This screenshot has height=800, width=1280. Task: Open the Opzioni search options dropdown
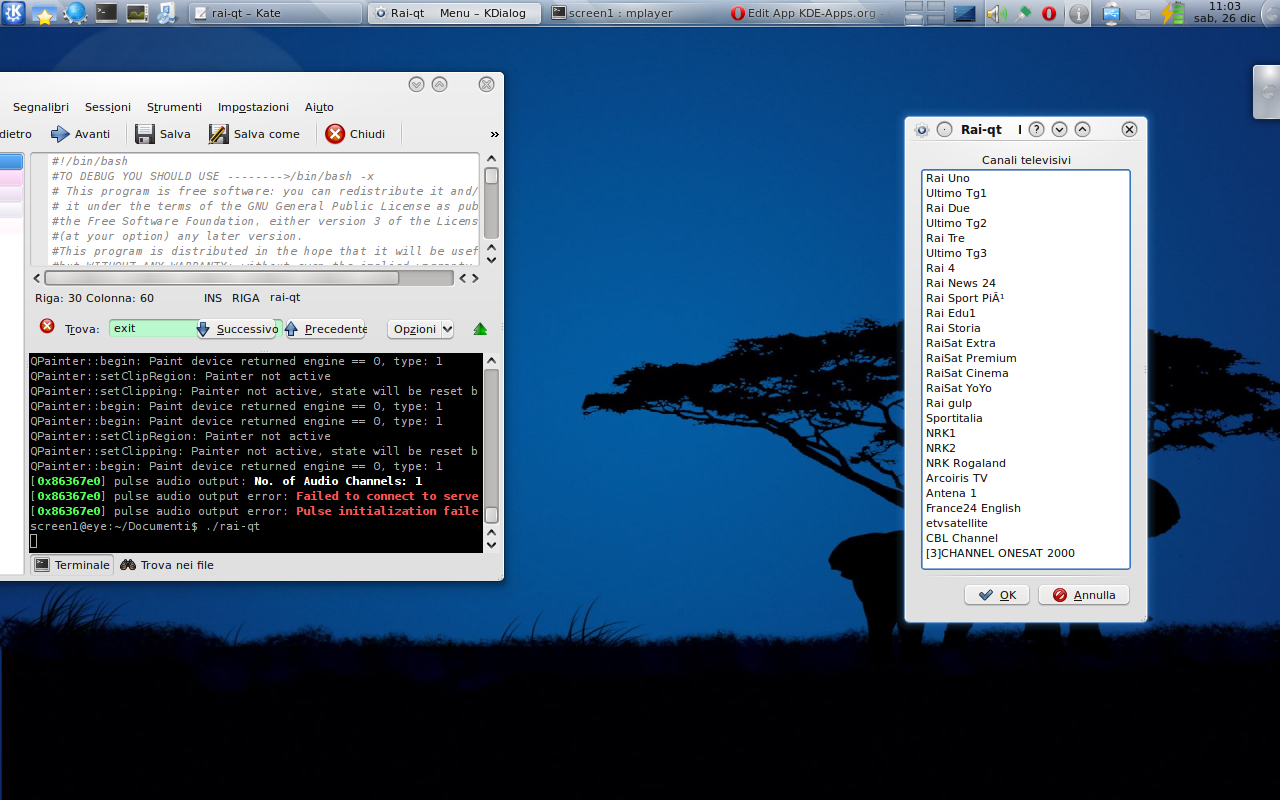[420, 329]
